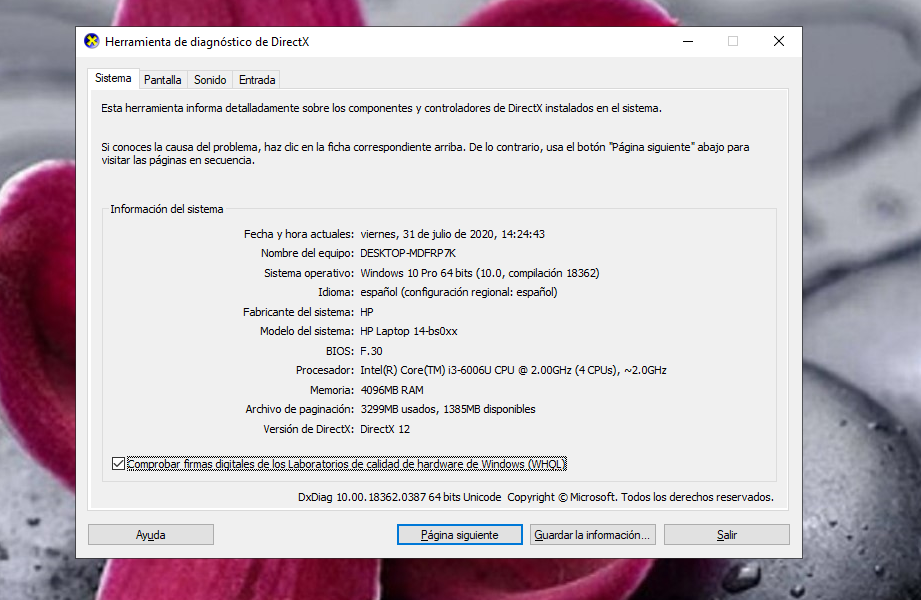
Task: Click the 'Windows 10 Pro 64 bits' value
Action: [416, 273]
